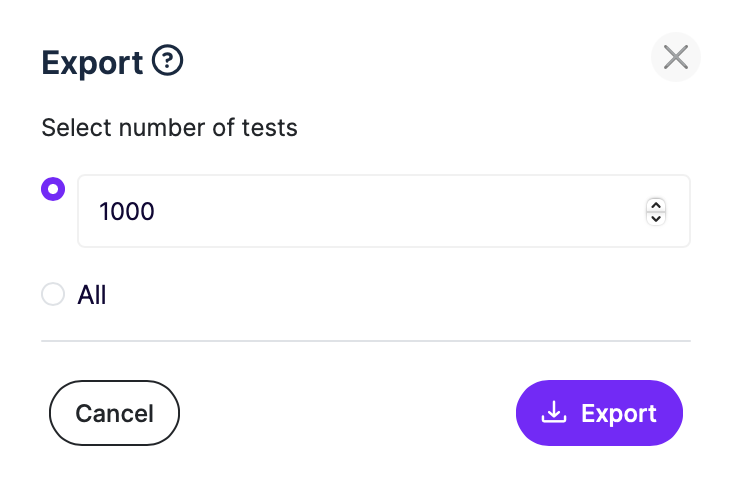Select the Cancel outlined pill button

tap(114, 413)
